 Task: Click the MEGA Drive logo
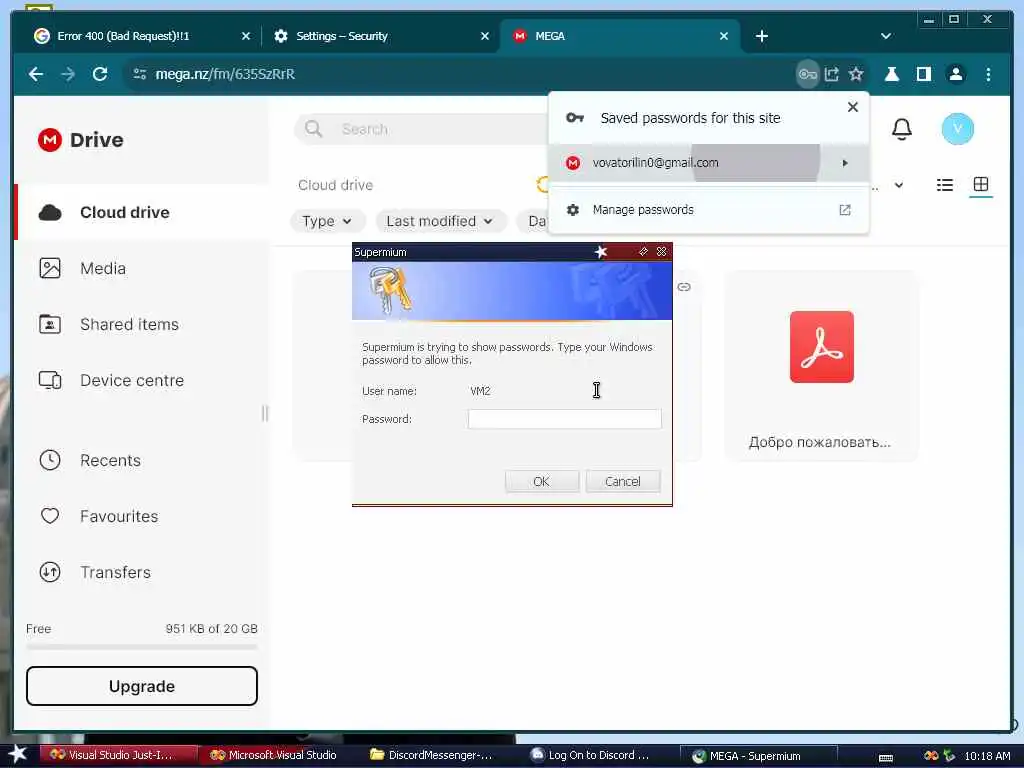(81, 140)
